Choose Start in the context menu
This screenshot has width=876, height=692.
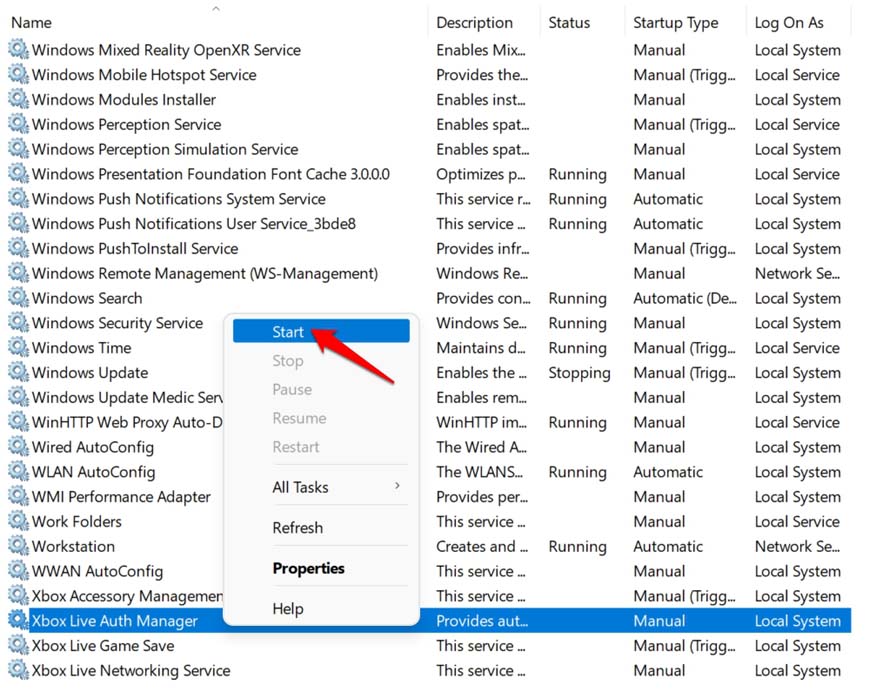point(321,331)
